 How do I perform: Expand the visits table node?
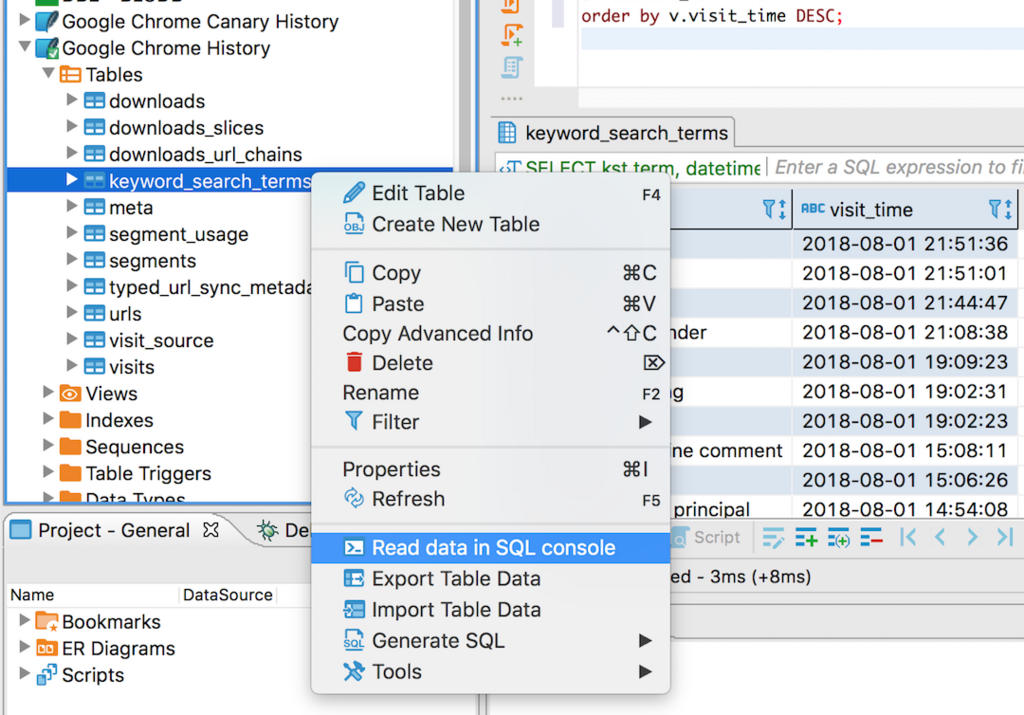coord(72,366)
